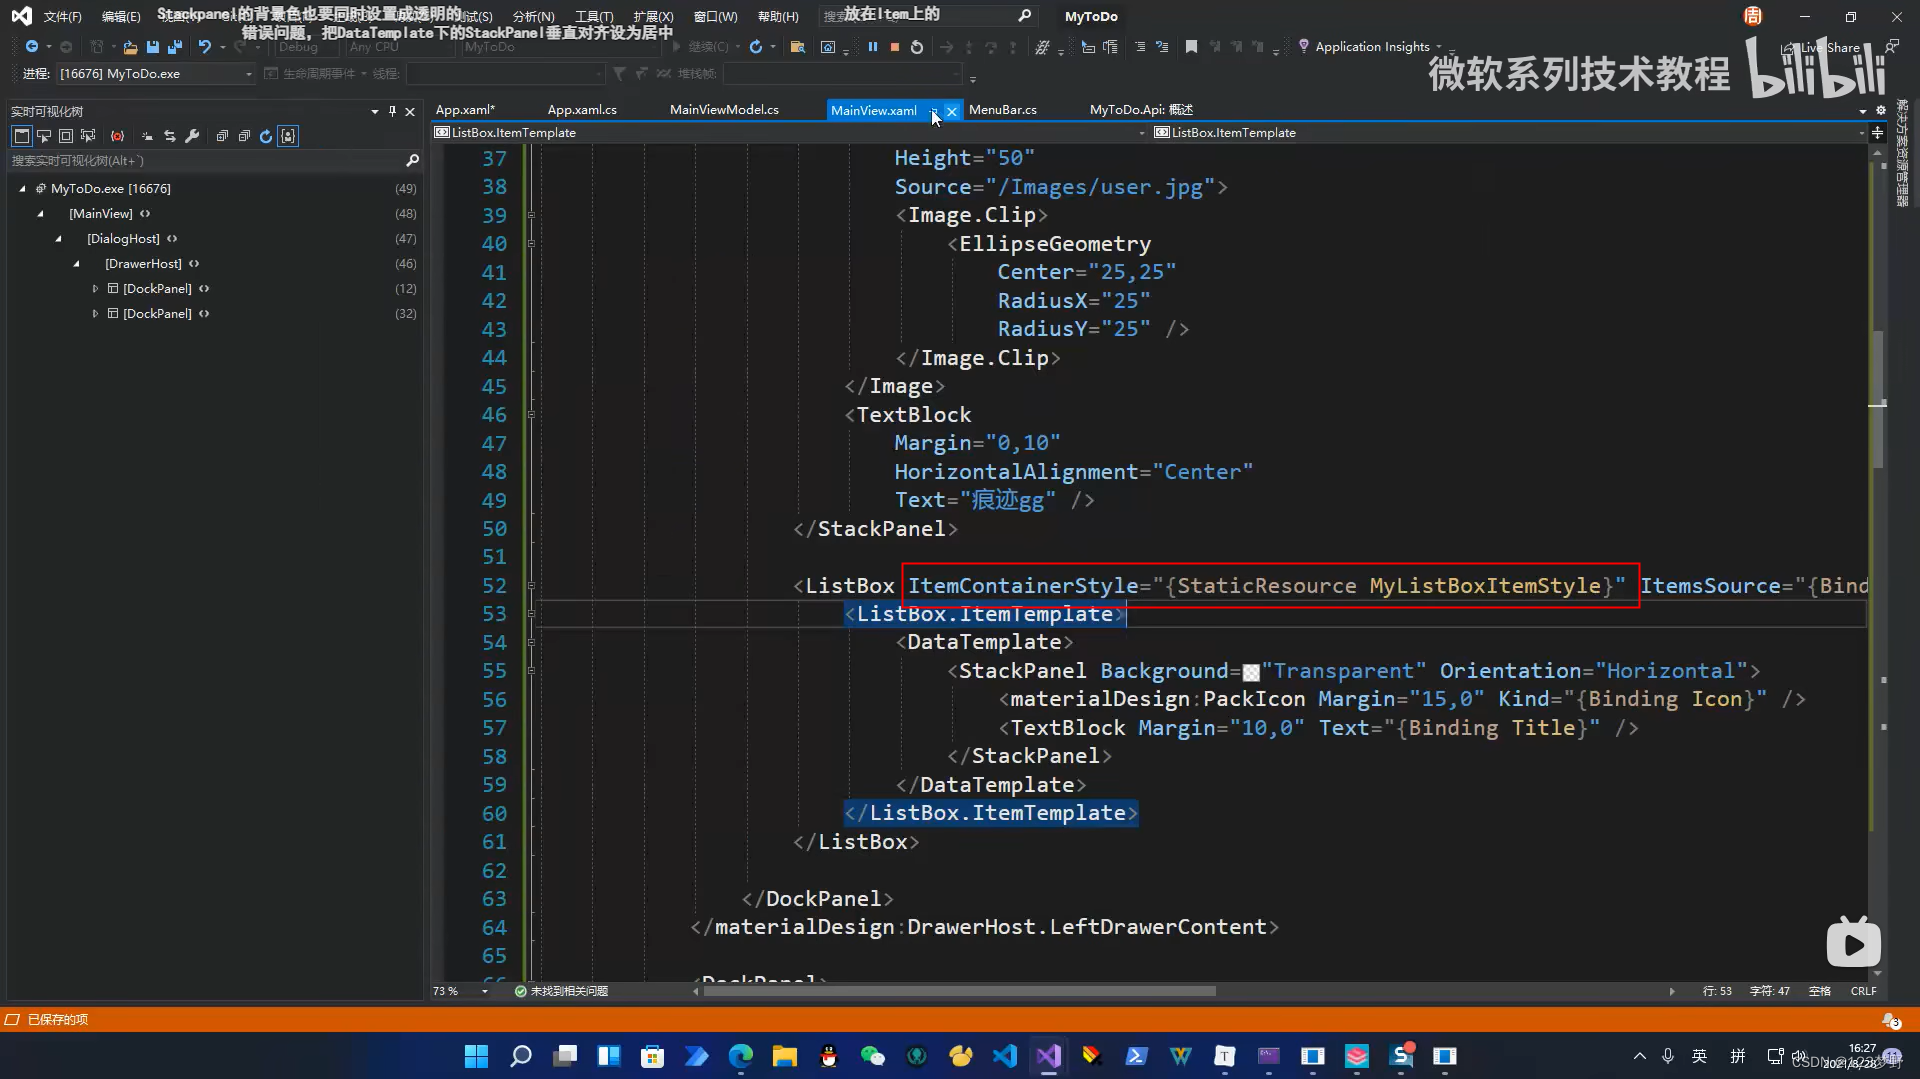Open Microsoft Edge from the taskbar
This screenshot has height=1079, width=1920.
(x=741, y=1056)
